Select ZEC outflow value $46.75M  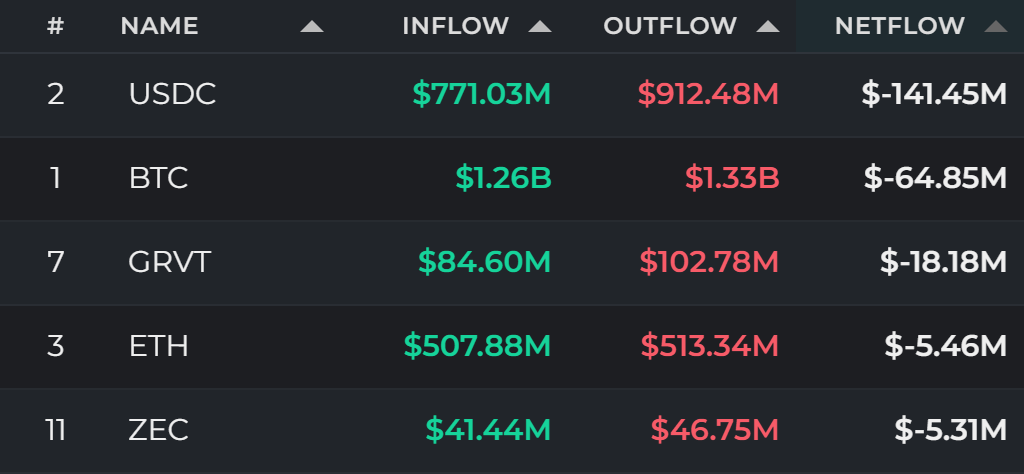pyautogui.click(x=715, y=430)
